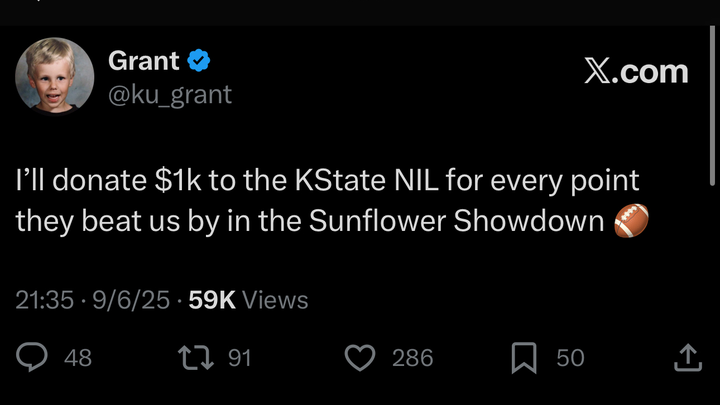Screen dimensions: 720x405
Task: Click the 59K Views count
Action: click(248, 300)
